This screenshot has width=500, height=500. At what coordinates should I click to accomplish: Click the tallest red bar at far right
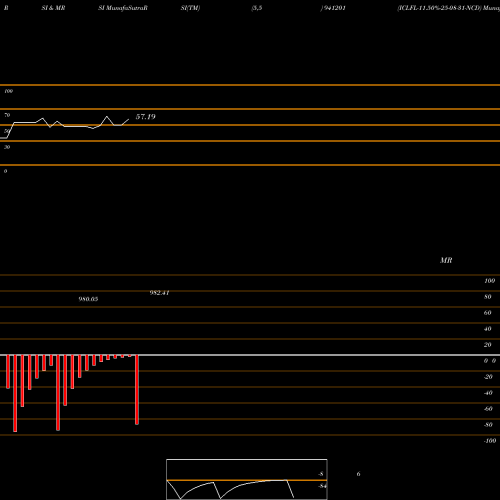[x=137, y=390]
